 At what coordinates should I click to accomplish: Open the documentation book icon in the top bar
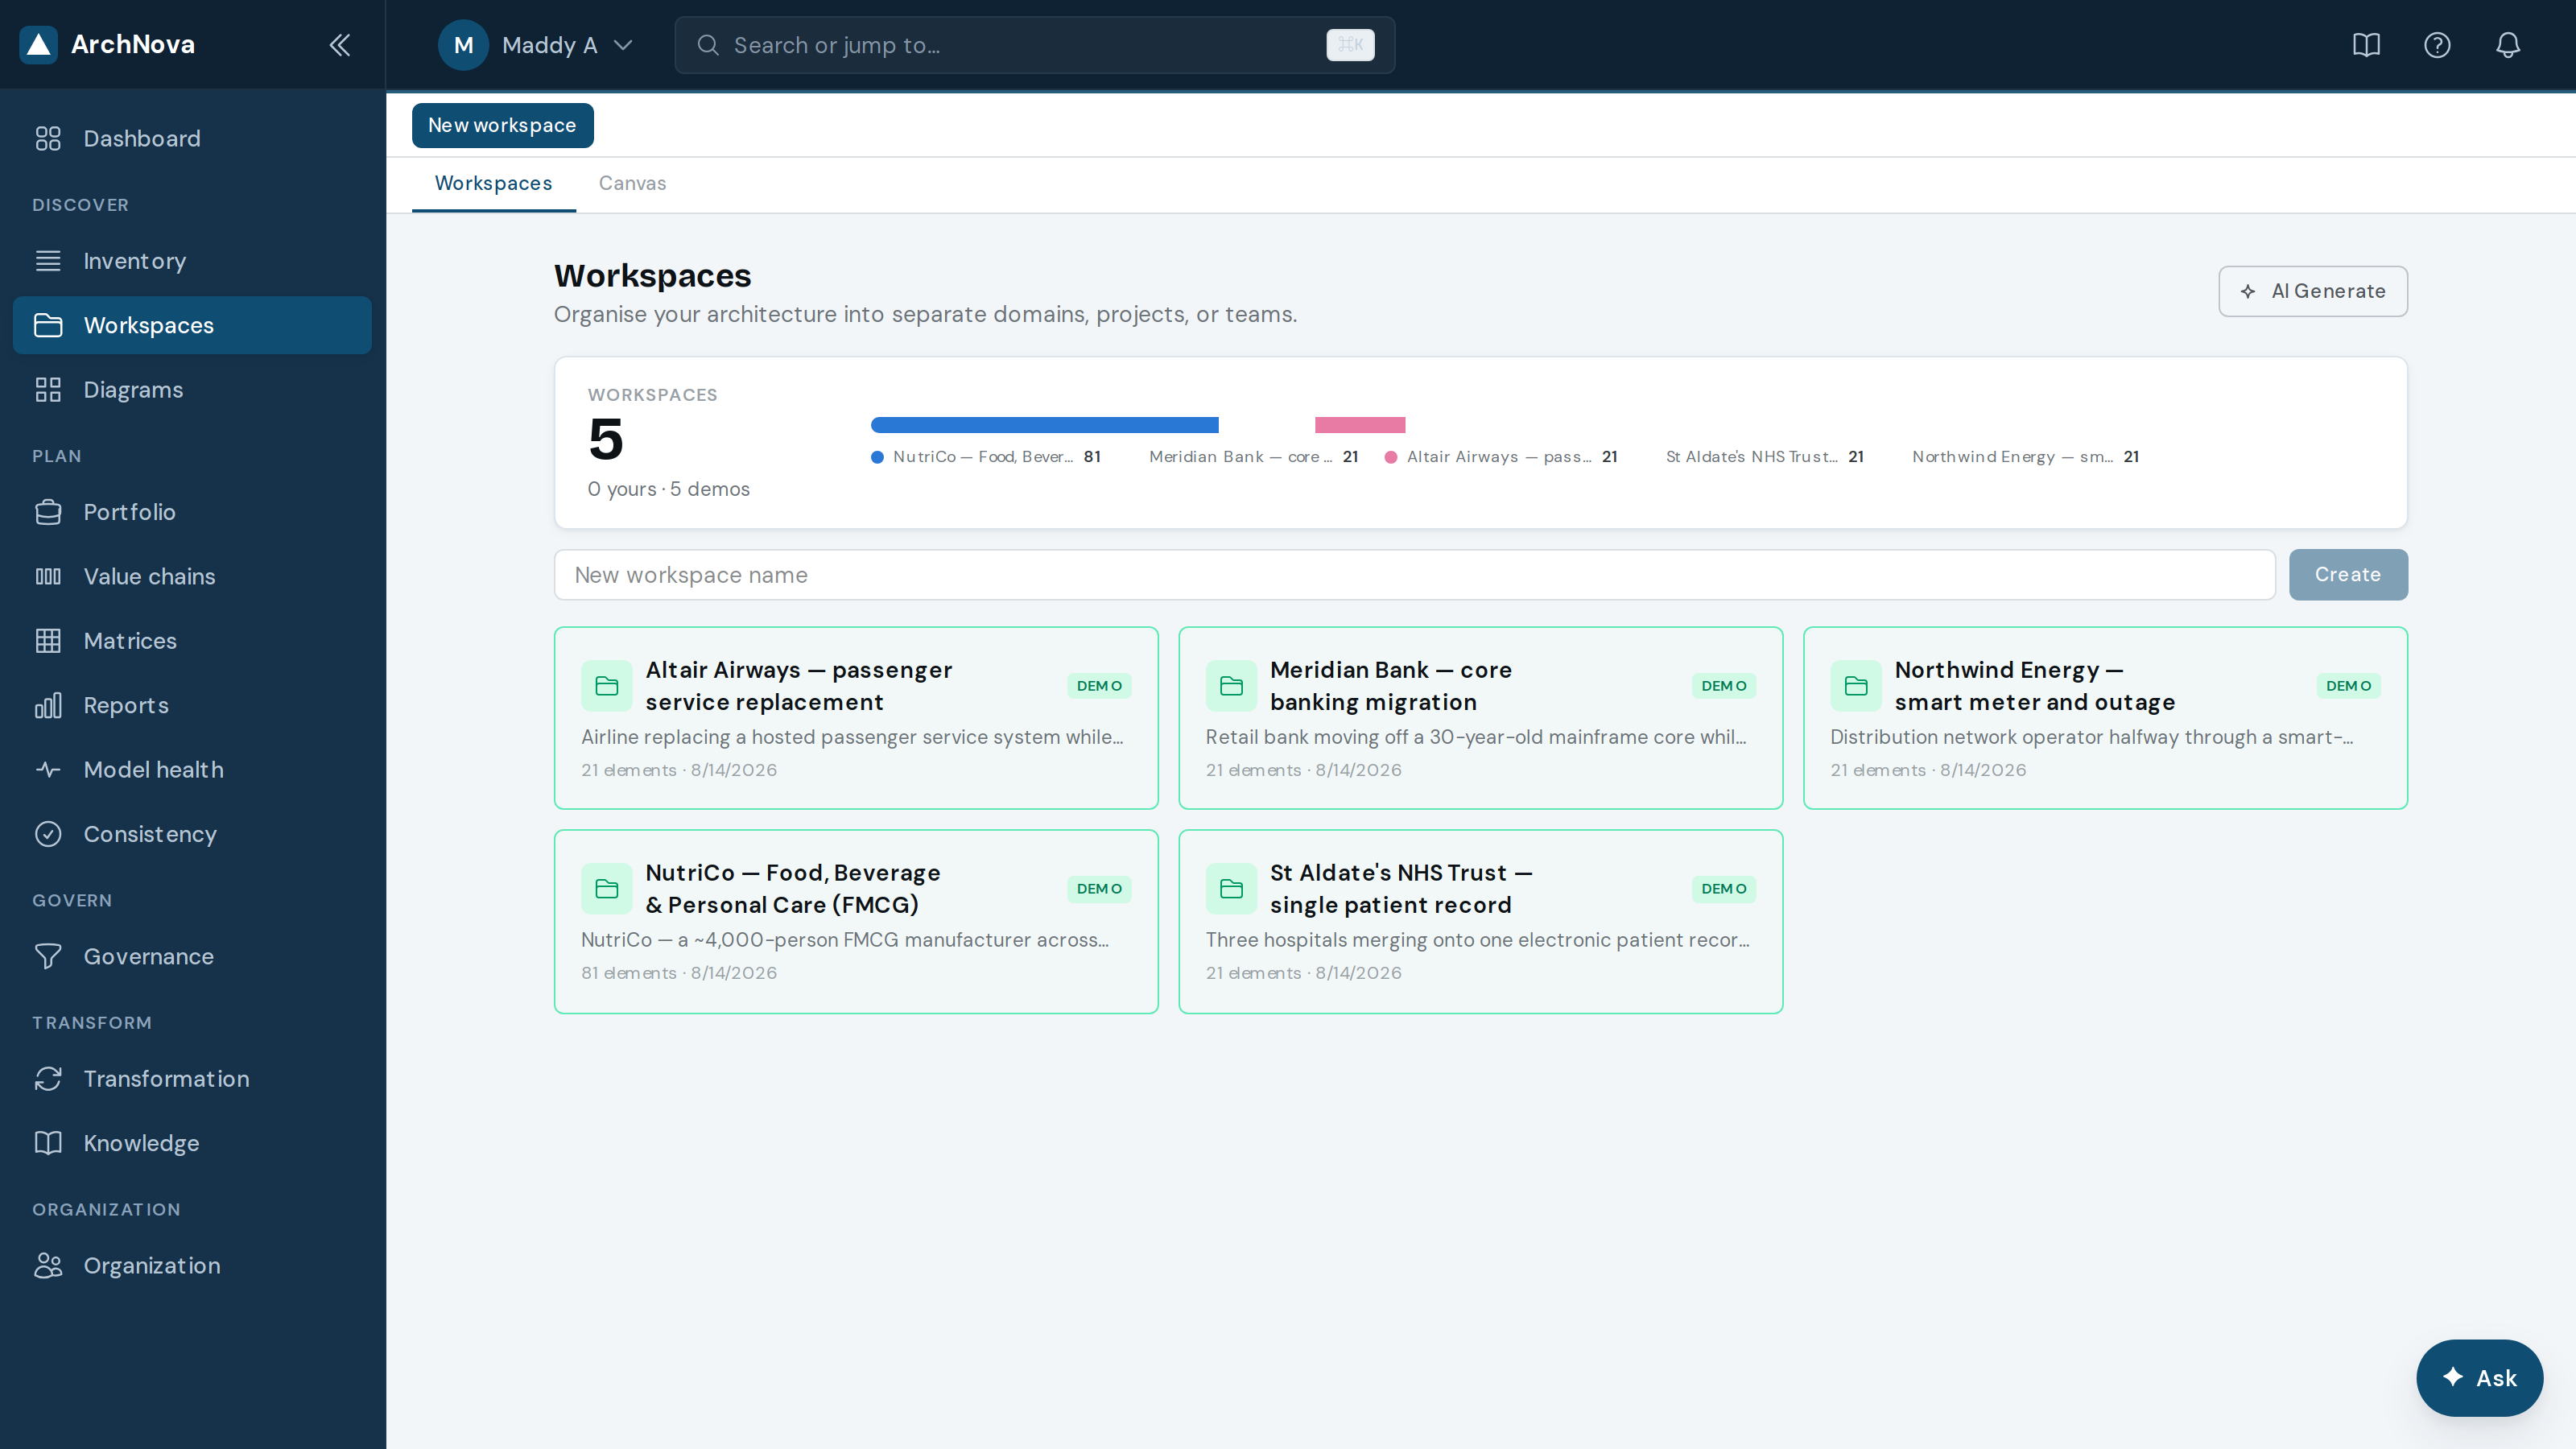pos(2366,45)
